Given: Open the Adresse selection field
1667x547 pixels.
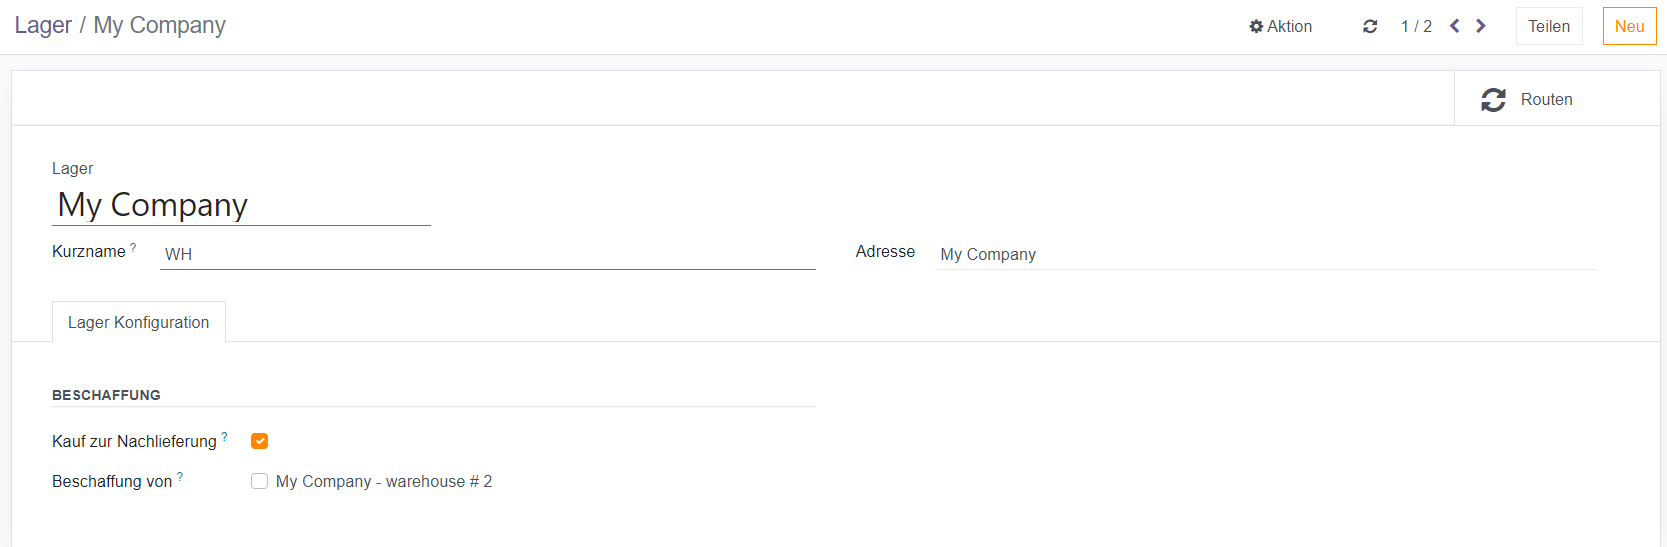Looking at the screenshot, I should coord(1265,254).
